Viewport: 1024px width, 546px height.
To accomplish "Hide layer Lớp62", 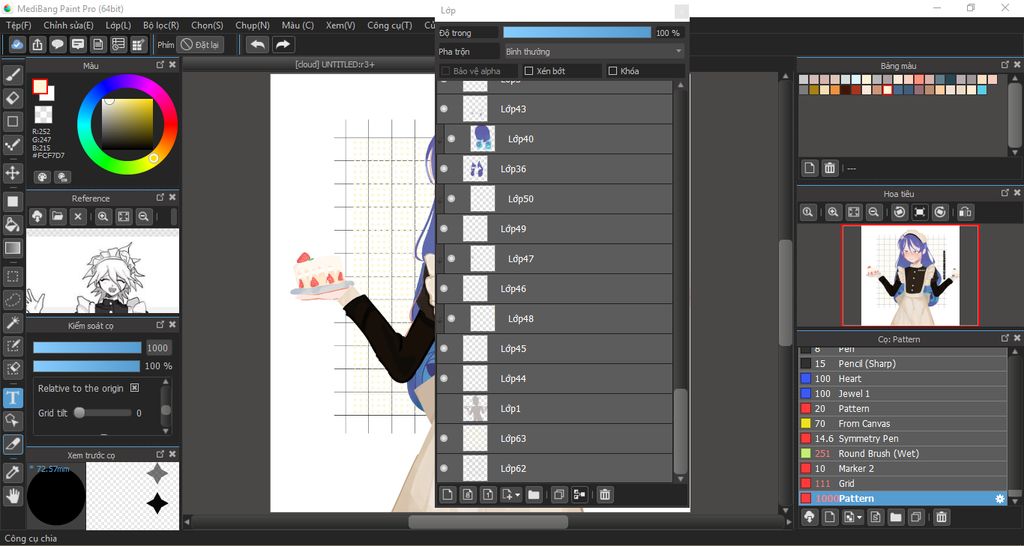I will (x=444, y=468).
